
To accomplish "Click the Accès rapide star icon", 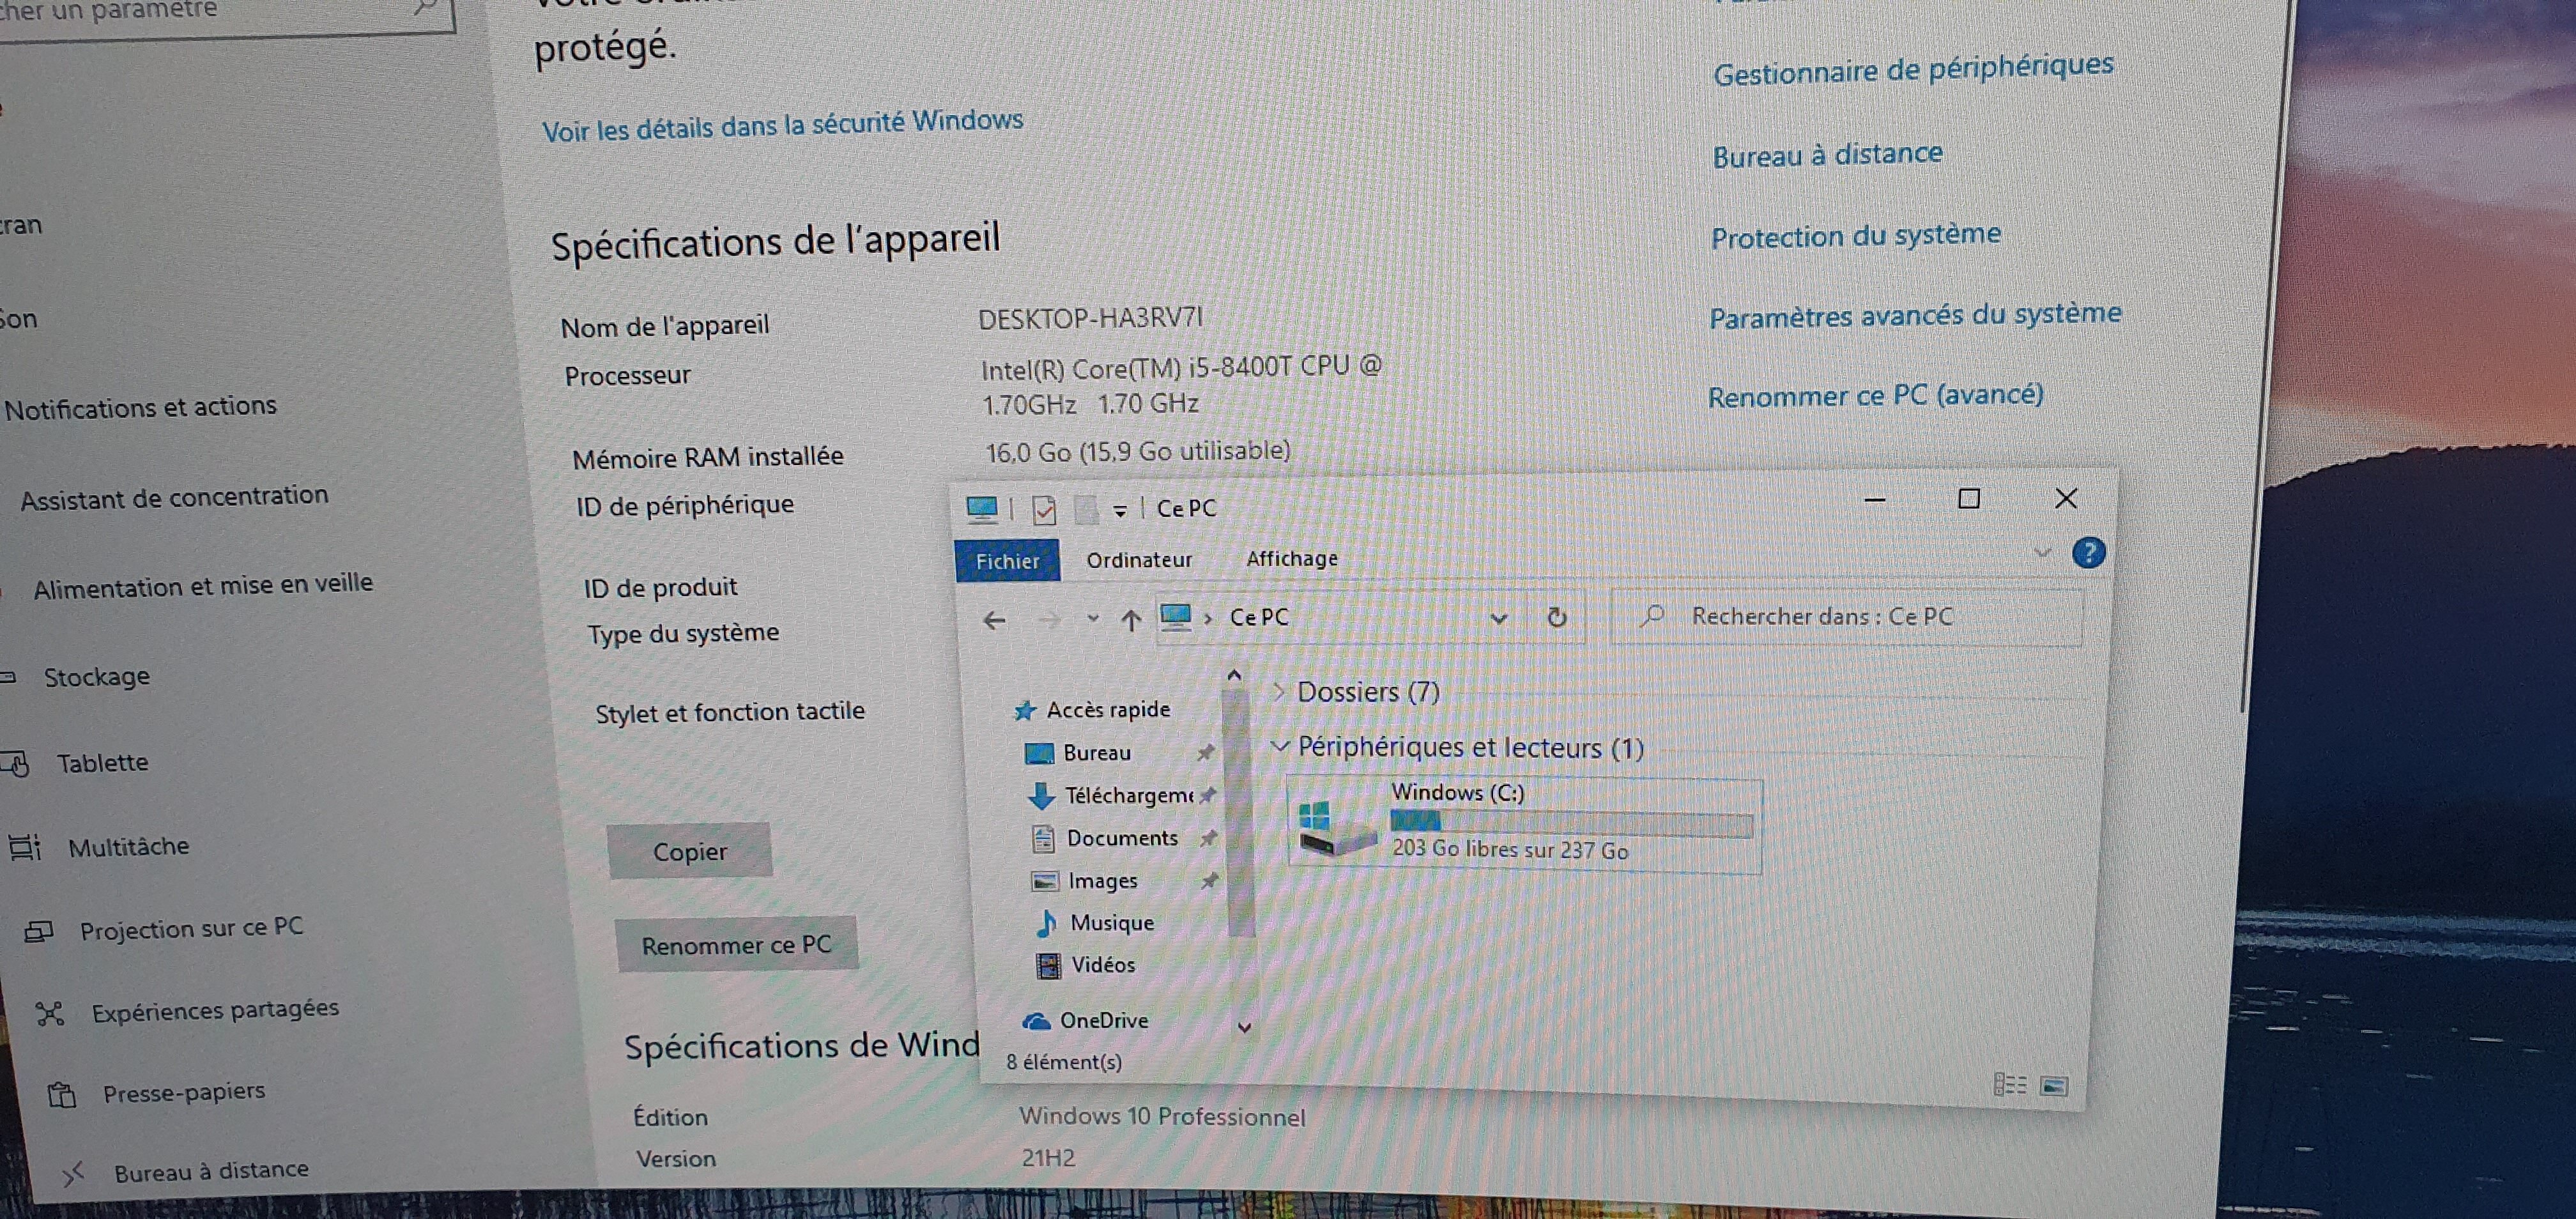I will pyautogui.click(x=1024, y=711).
